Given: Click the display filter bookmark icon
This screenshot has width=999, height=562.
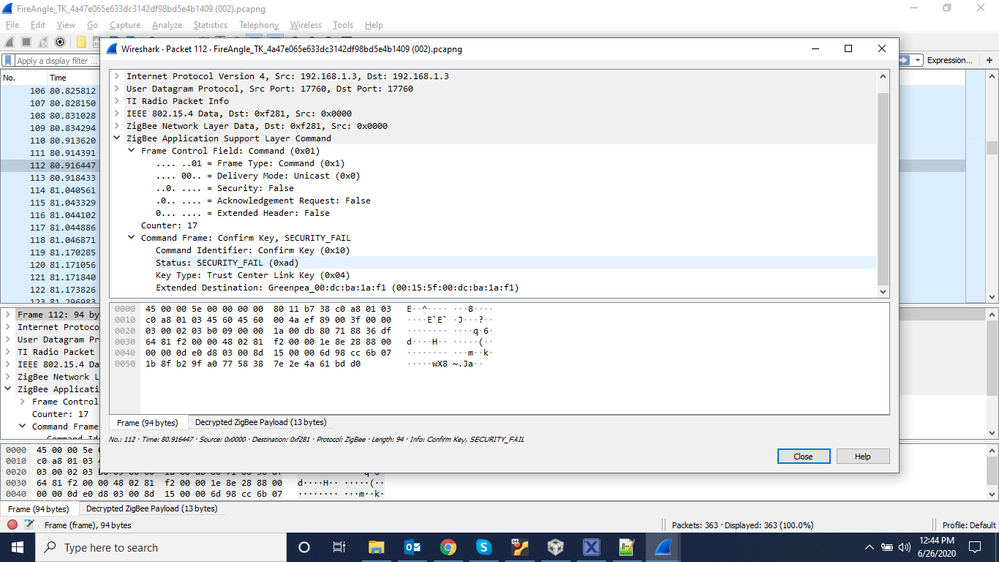Looking at the screenshot, I should (8, 61).
